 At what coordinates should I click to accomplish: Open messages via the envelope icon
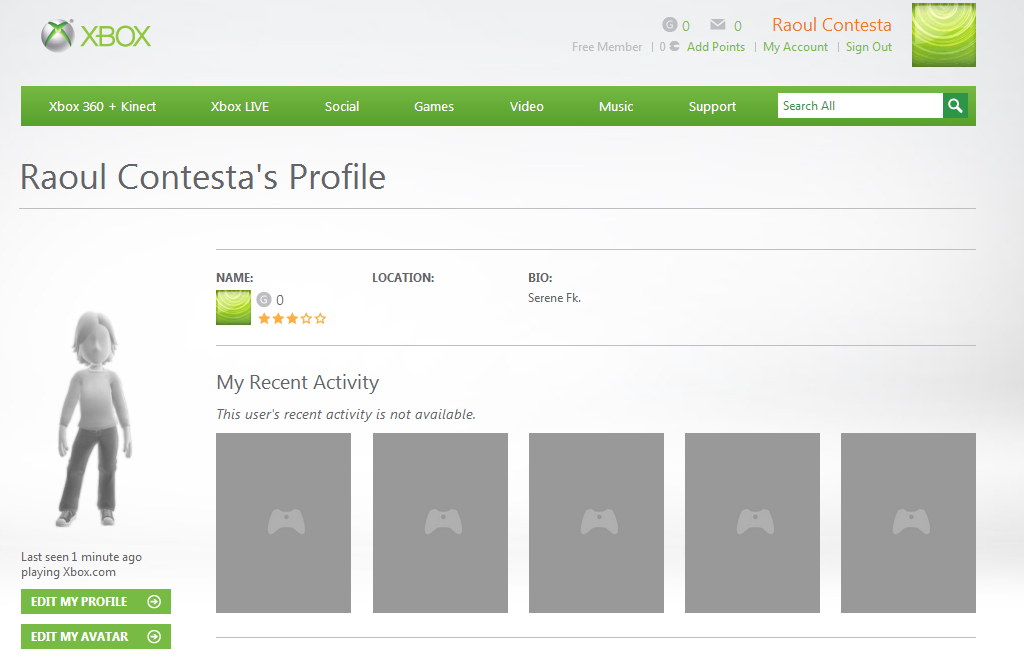point(718,25)
